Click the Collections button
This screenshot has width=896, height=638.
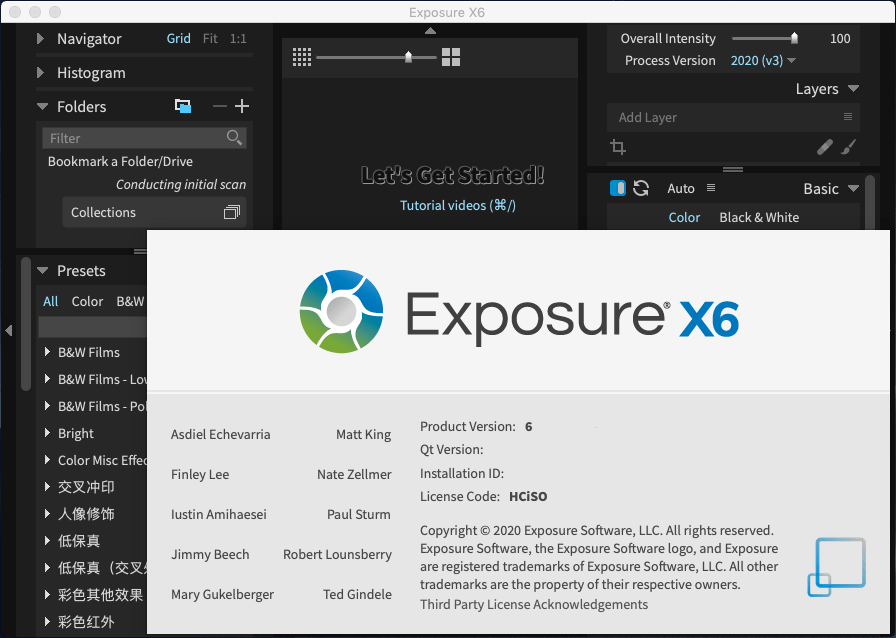(154, 212)
